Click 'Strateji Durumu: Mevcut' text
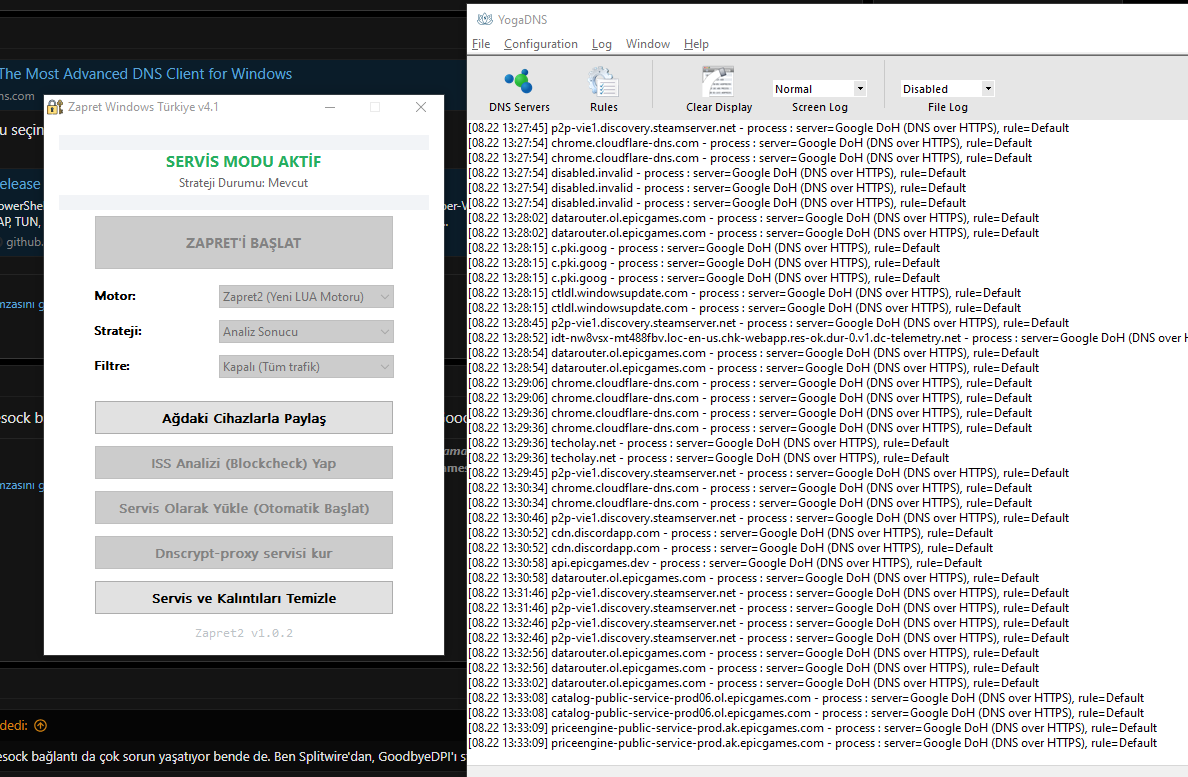Screen dimensions: 1188x777 pos(243,183)
